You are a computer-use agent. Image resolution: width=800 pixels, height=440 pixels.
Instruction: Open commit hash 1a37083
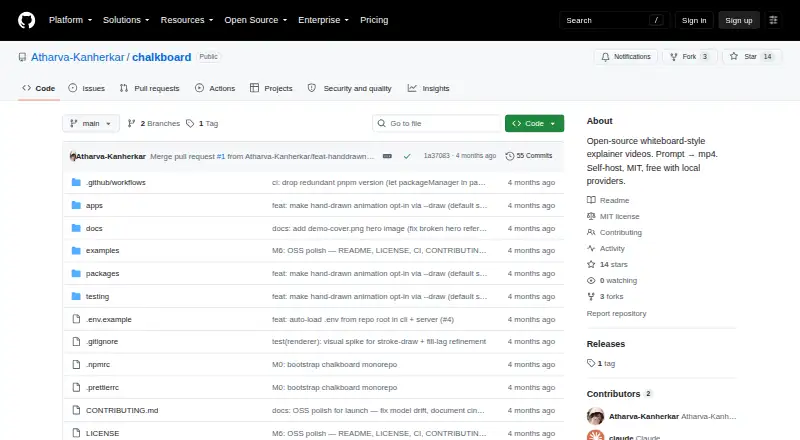[437, 156]
